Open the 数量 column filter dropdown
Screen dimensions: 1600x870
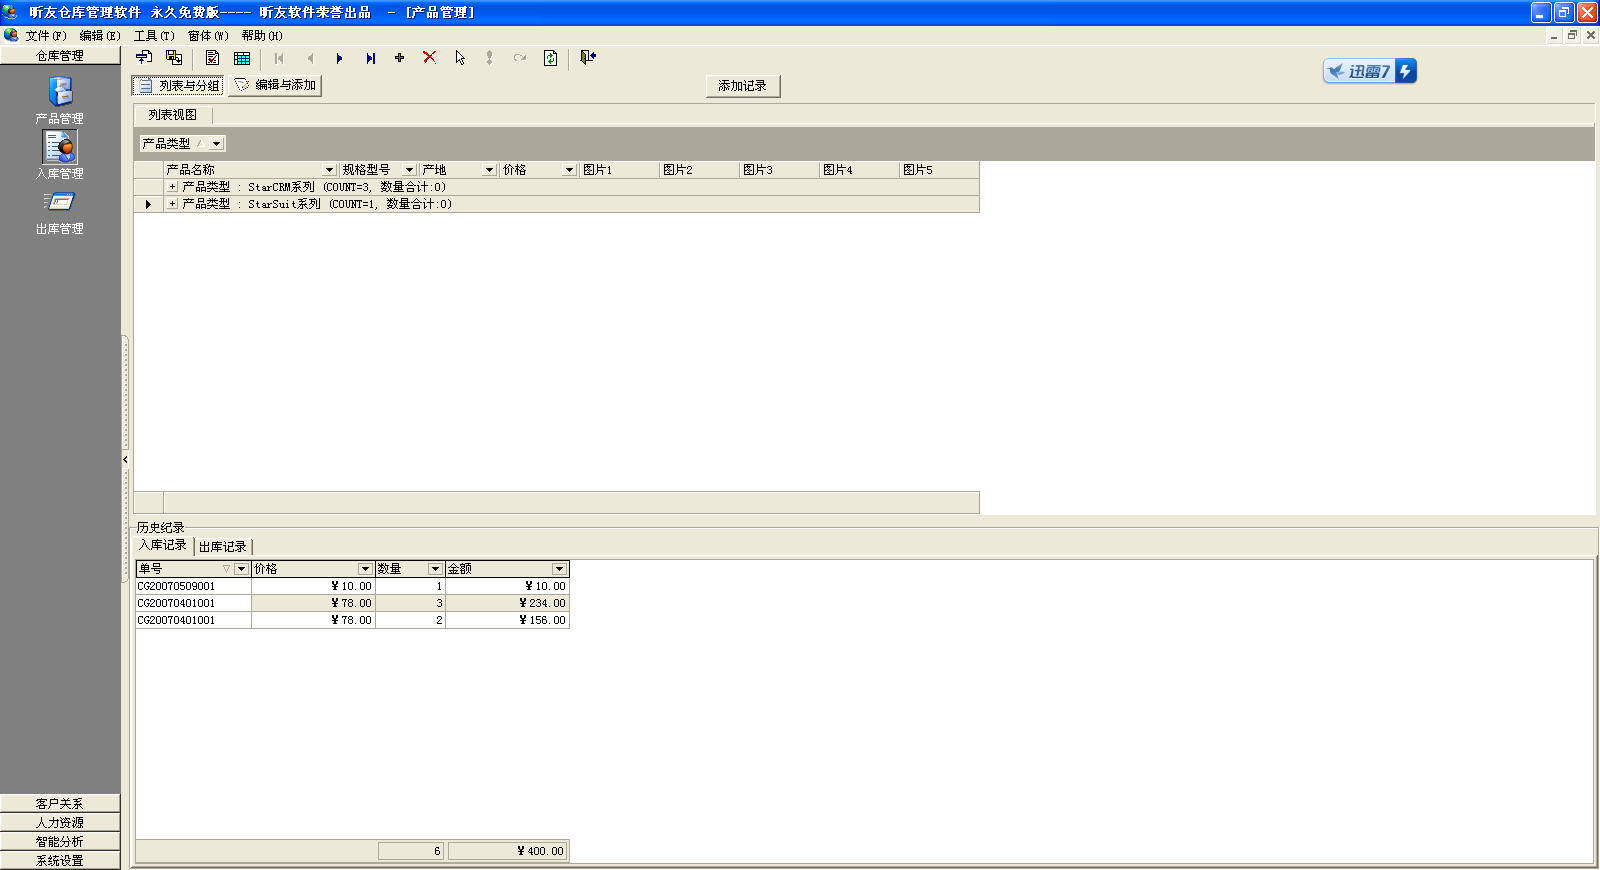point(435,569)
